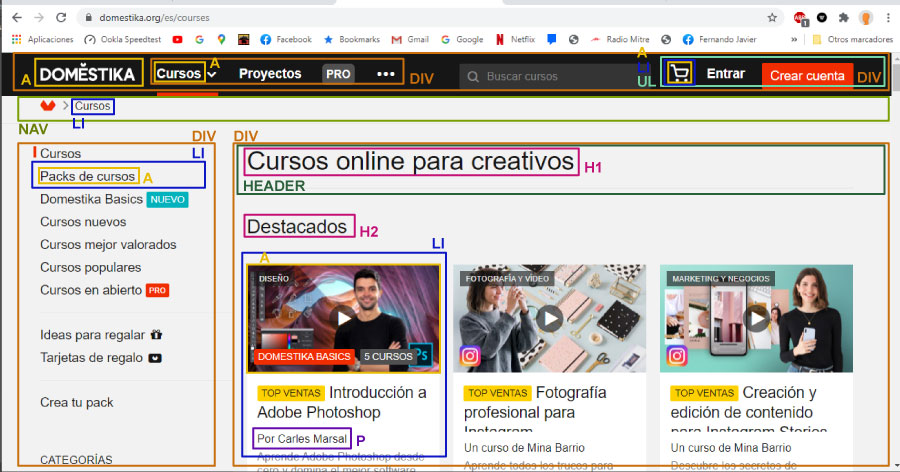Image resolution: width=900 pixels, height=472 pixels.
Task: Open the browser extensions puzzle icon
Action: 844,18
